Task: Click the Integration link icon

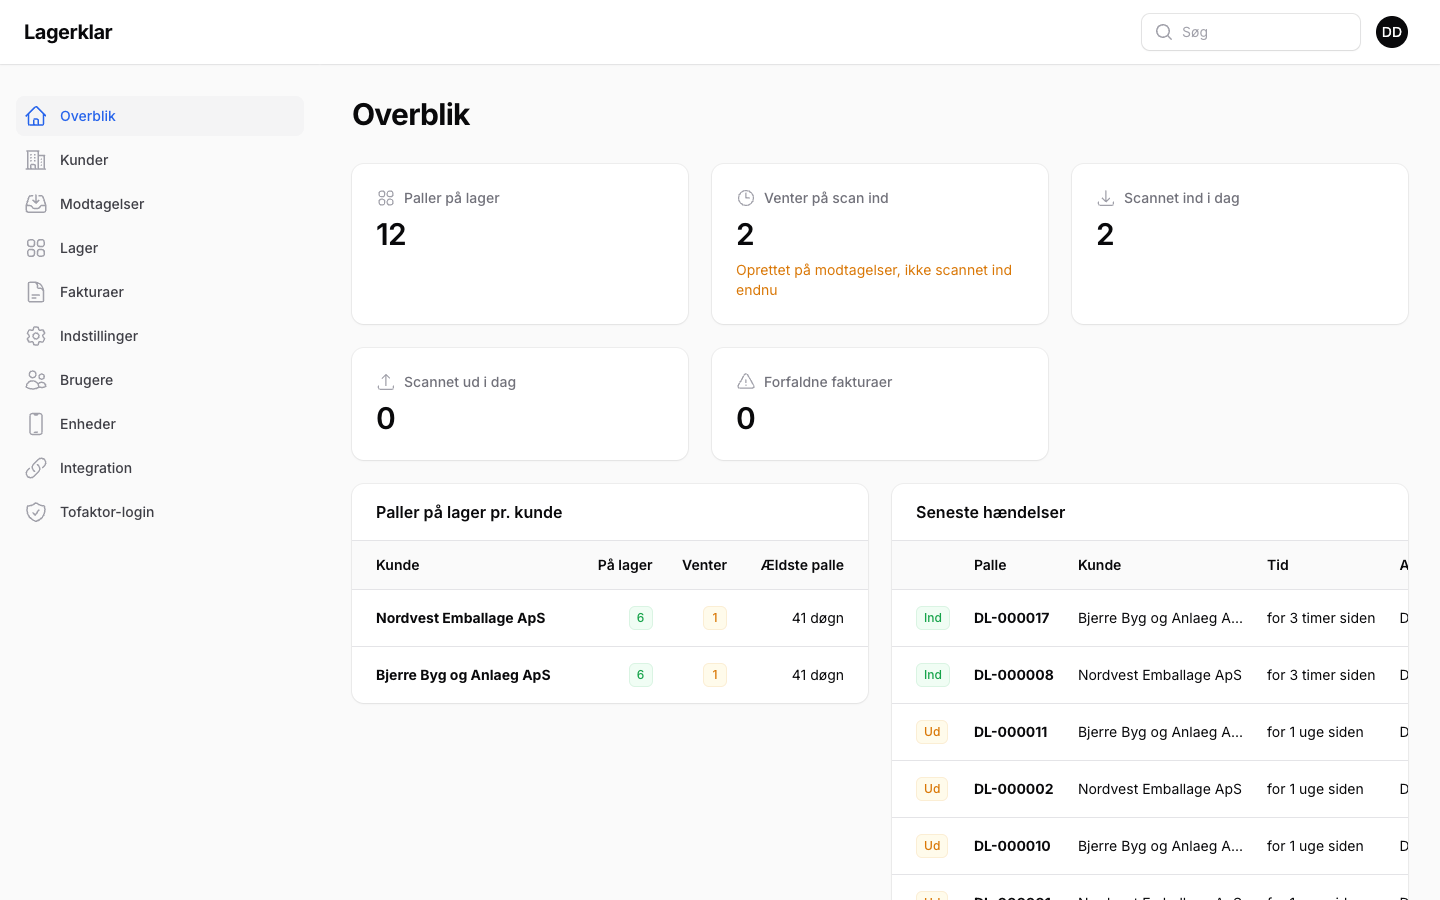Action: [36, 468]
